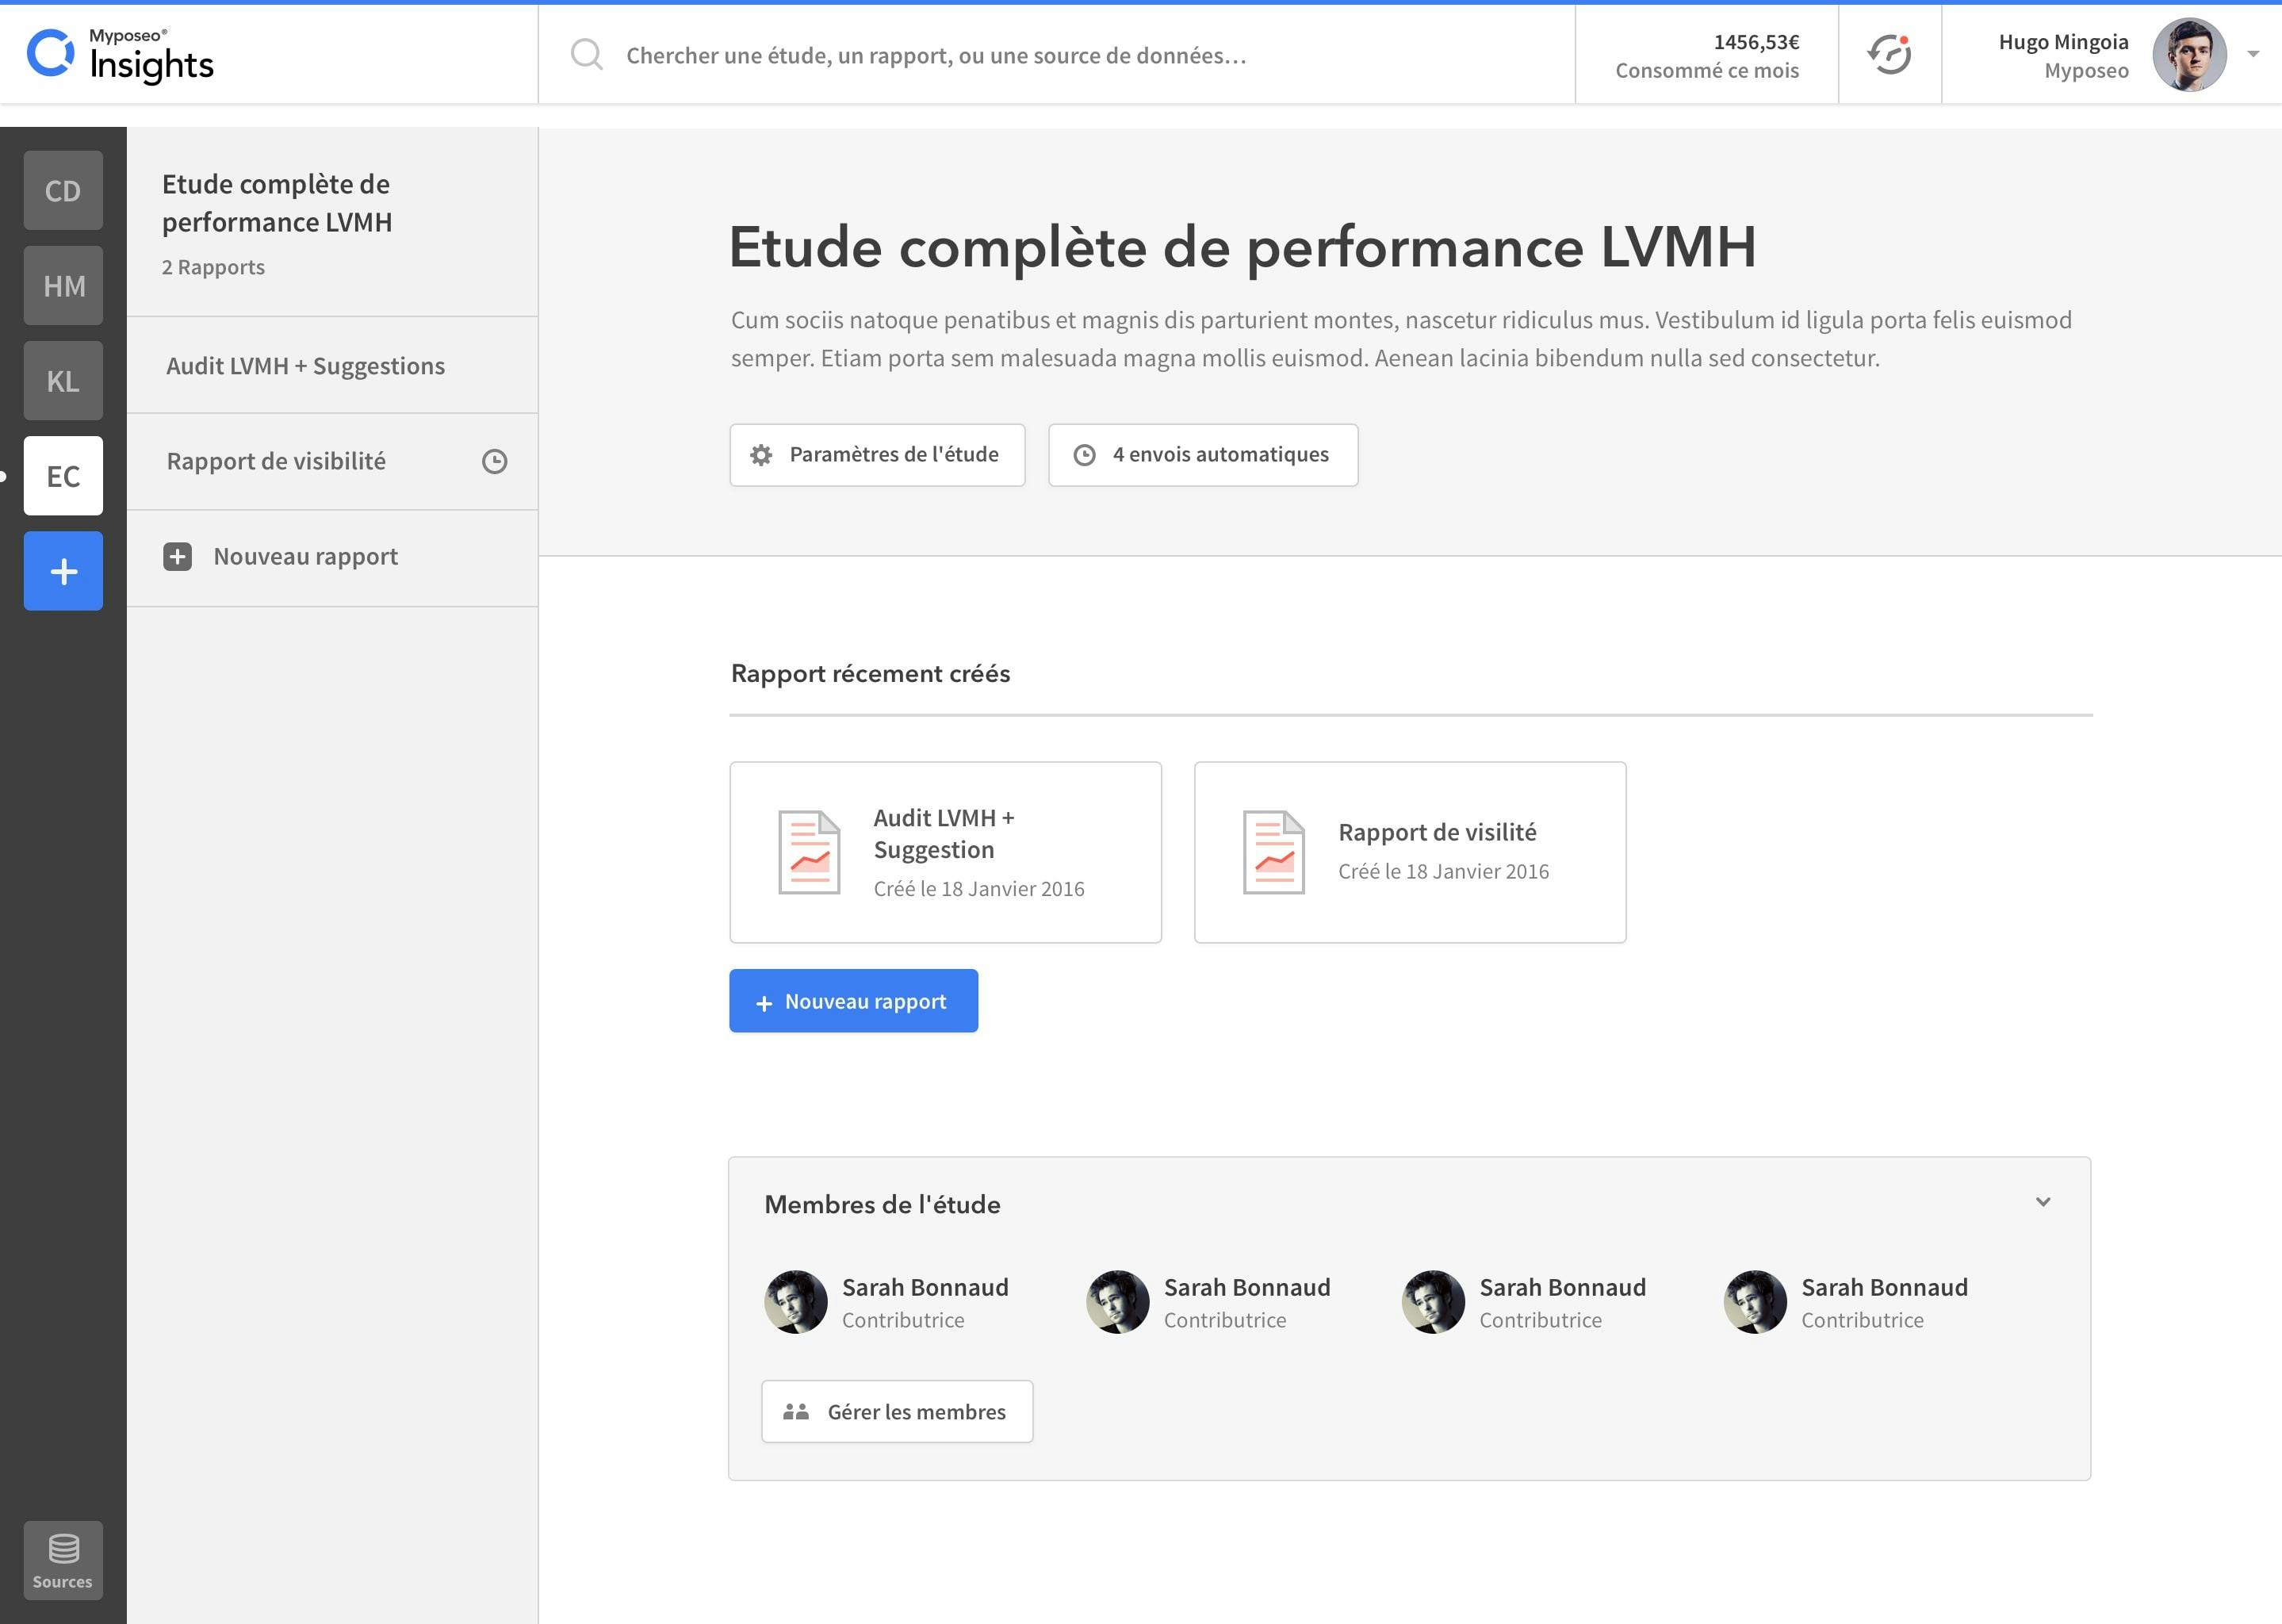Click the plus icon beside sidebar Nouveau rapport

pos(177,557)
